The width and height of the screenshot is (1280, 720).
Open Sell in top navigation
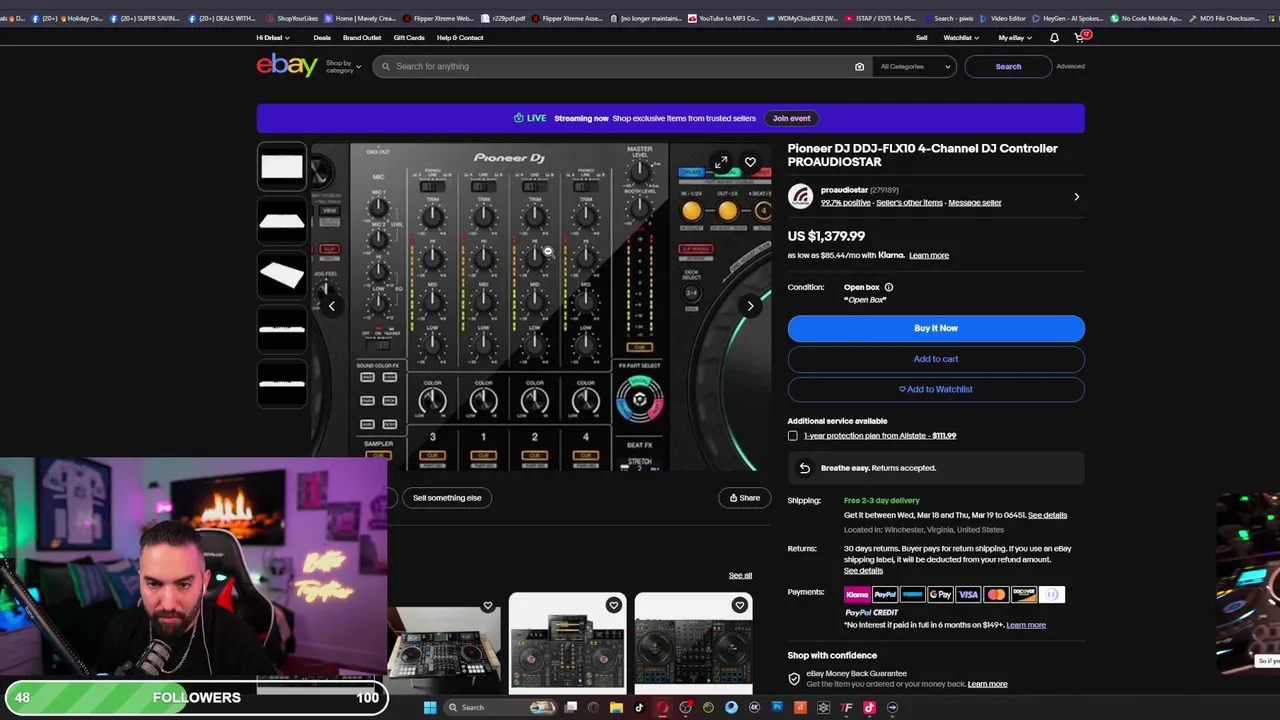coord(922,38)
